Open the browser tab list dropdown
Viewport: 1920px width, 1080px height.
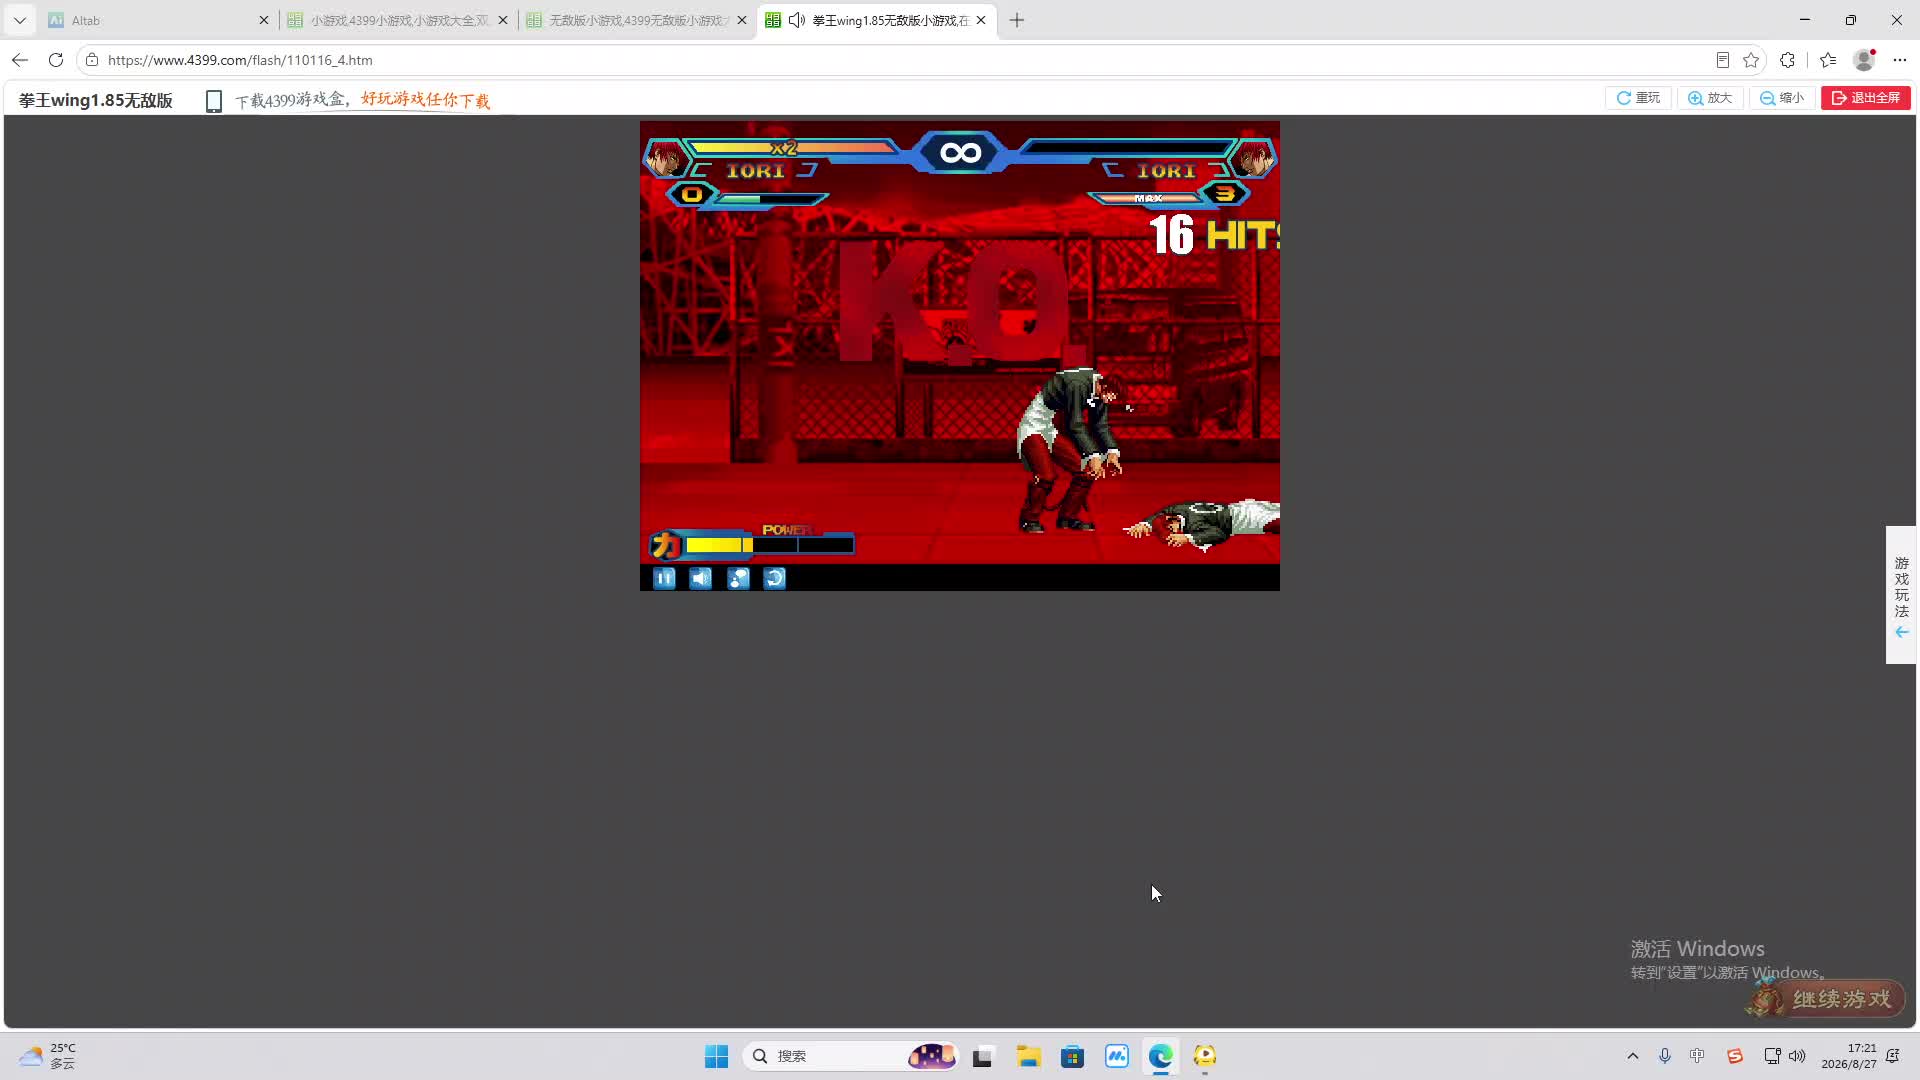pyautogui.click(x=19, y=20)
